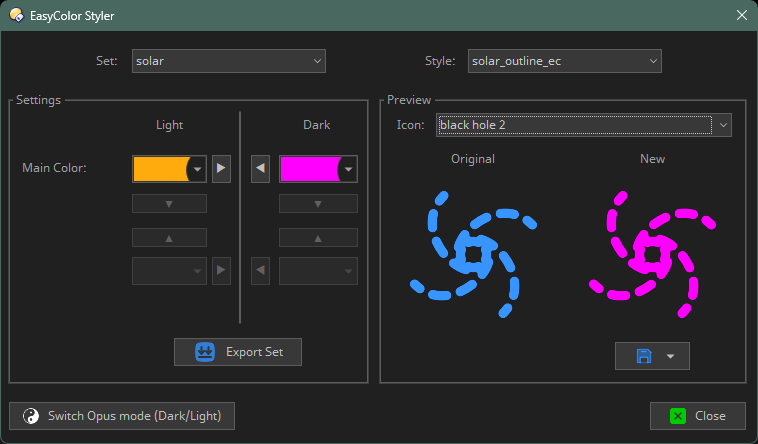Click the Main Color label
Screen dimensions: 758x444
pos(54,168)
